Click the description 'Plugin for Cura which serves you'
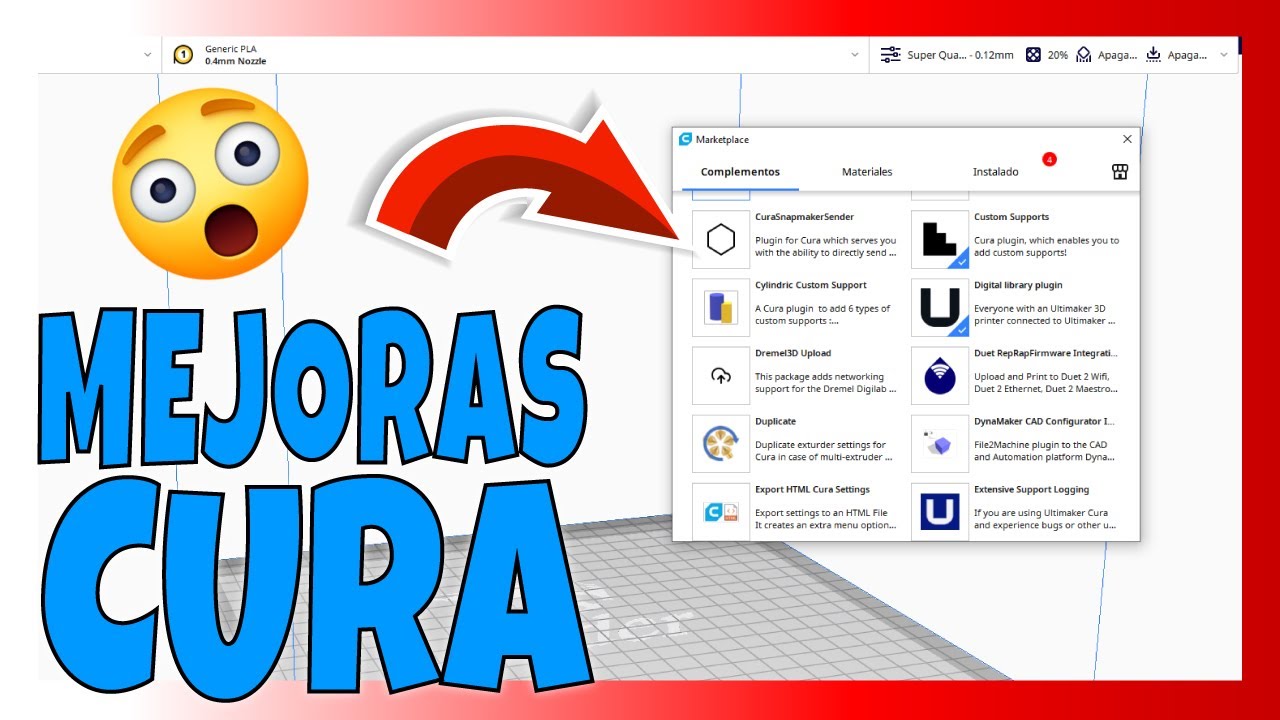Image resolution: width=1280 pixels, height=720 pixels. (825, 240)
